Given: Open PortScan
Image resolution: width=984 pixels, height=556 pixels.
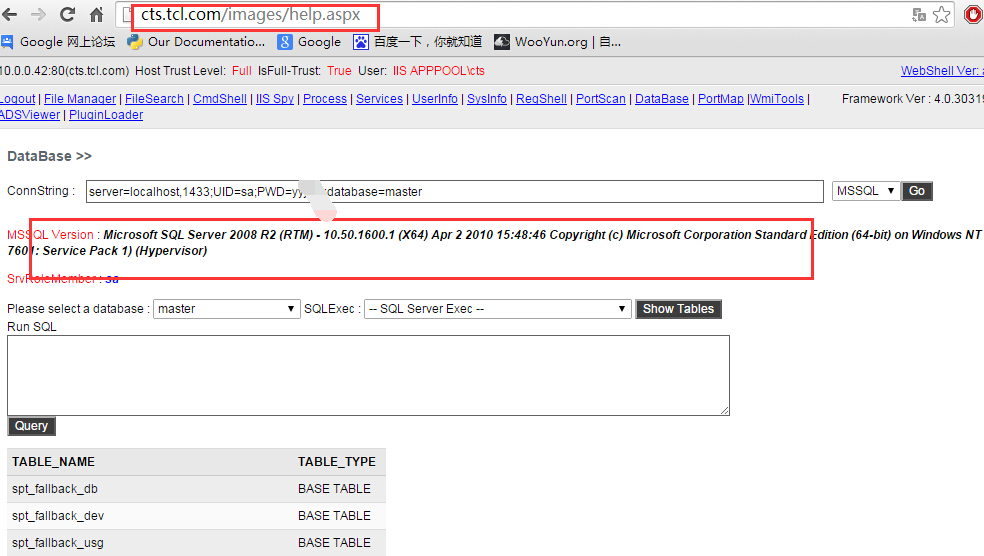Looking at the screenshot, I should (601, 99).
